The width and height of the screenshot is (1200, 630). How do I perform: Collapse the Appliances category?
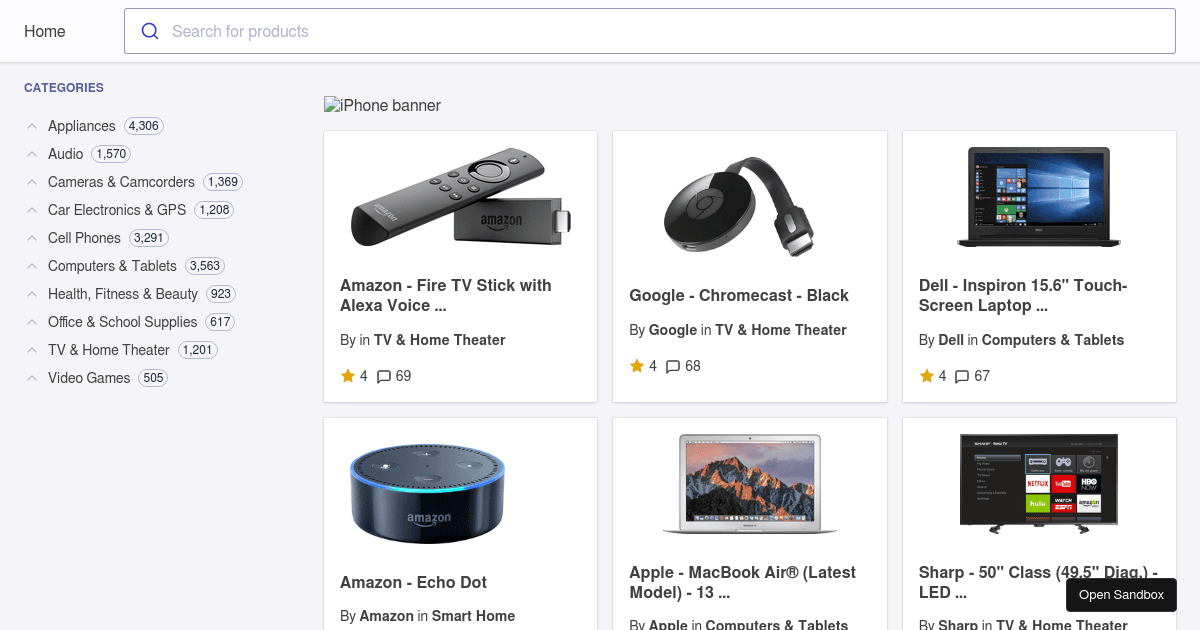(x=32, y=126)
